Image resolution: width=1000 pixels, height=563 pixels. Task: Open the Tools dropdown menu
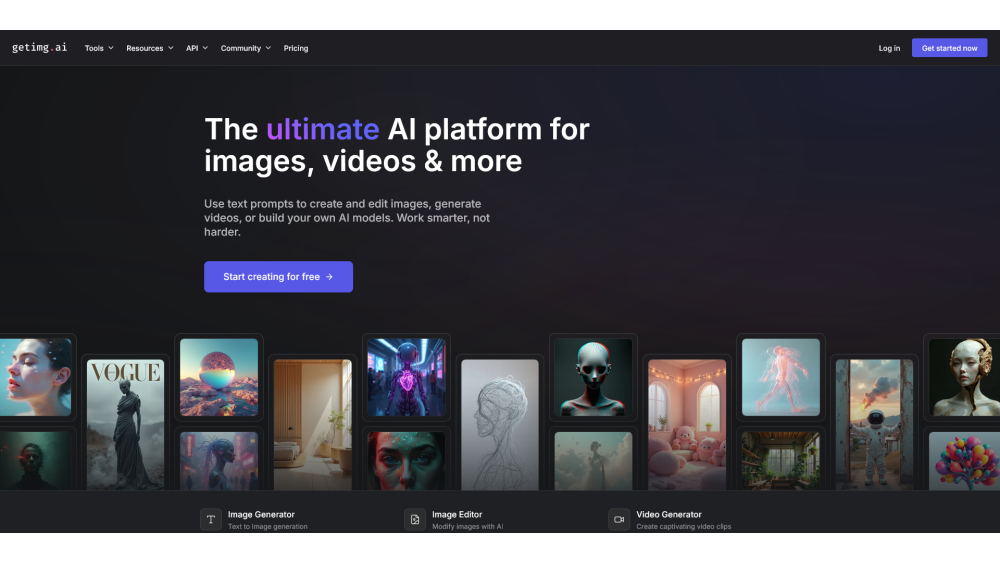click(99, 48)
